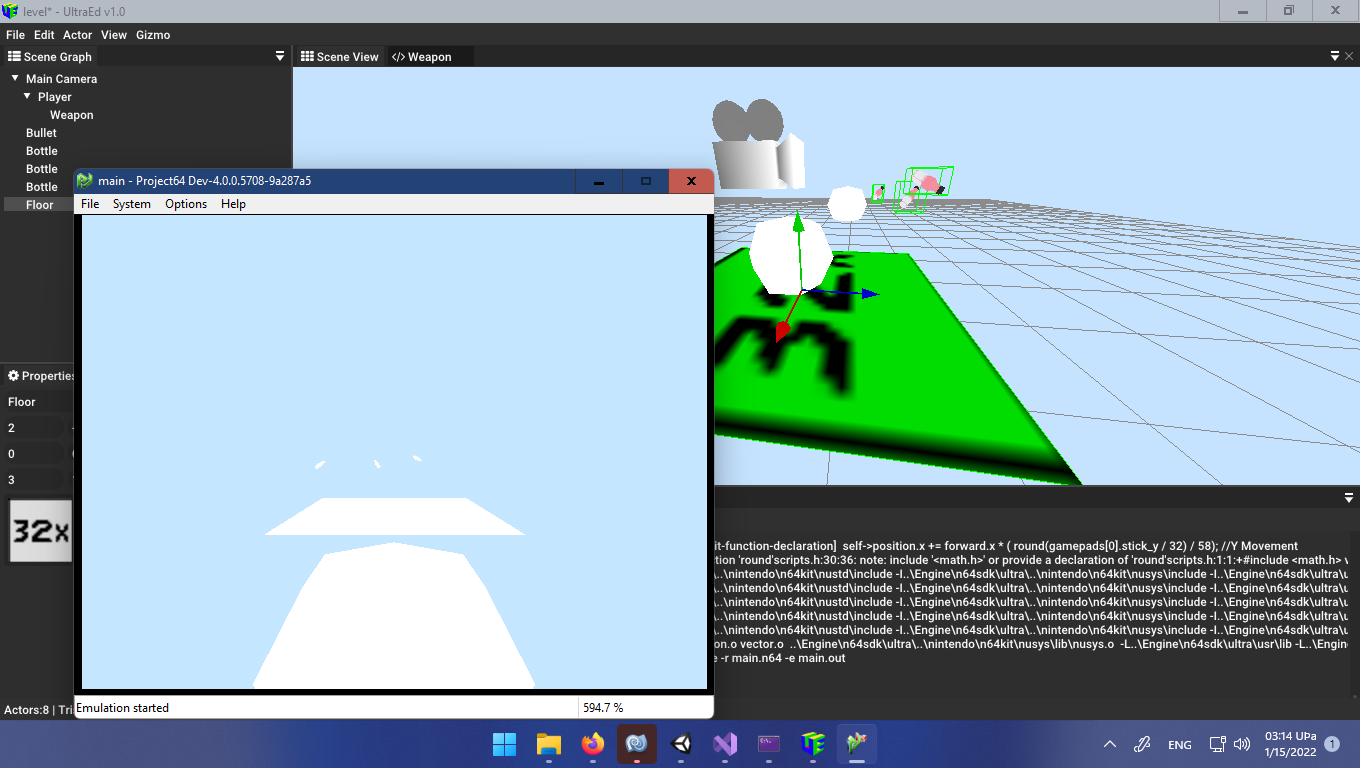Image resolution: width=1360 pixels, height=768 pixels.
Task: Open the System menu in Project64
Action: point(131,204)
